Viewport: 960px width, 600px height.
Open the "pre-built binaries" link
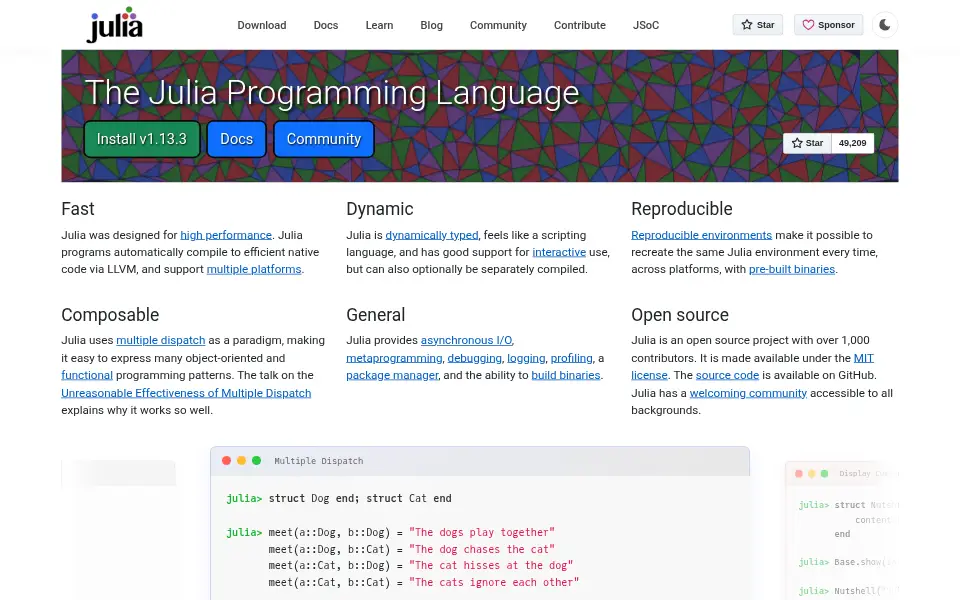point(792,269)
